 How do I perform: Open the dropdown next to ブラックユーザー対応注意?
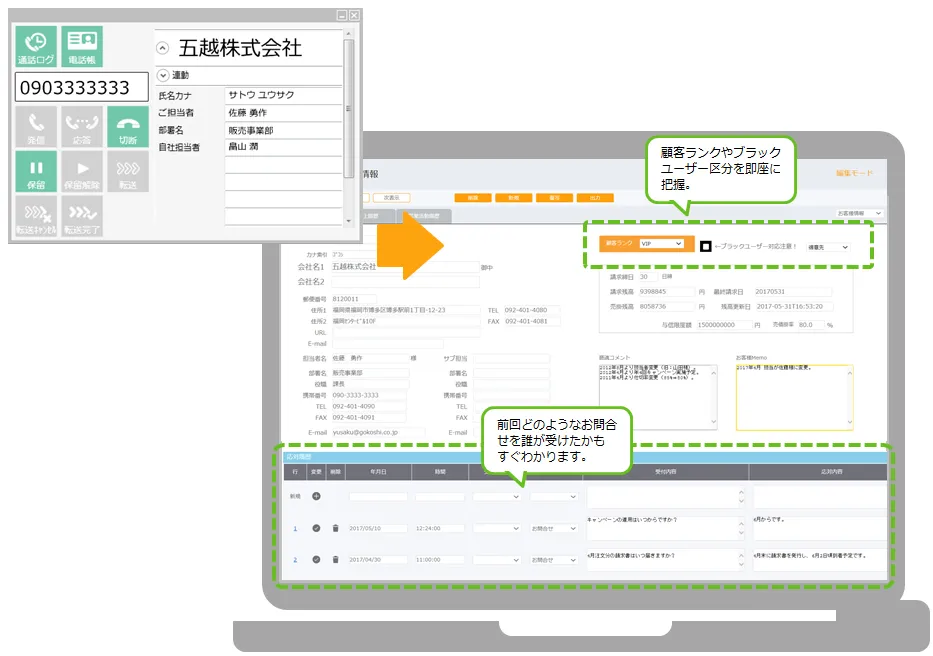tap(828, 247)
